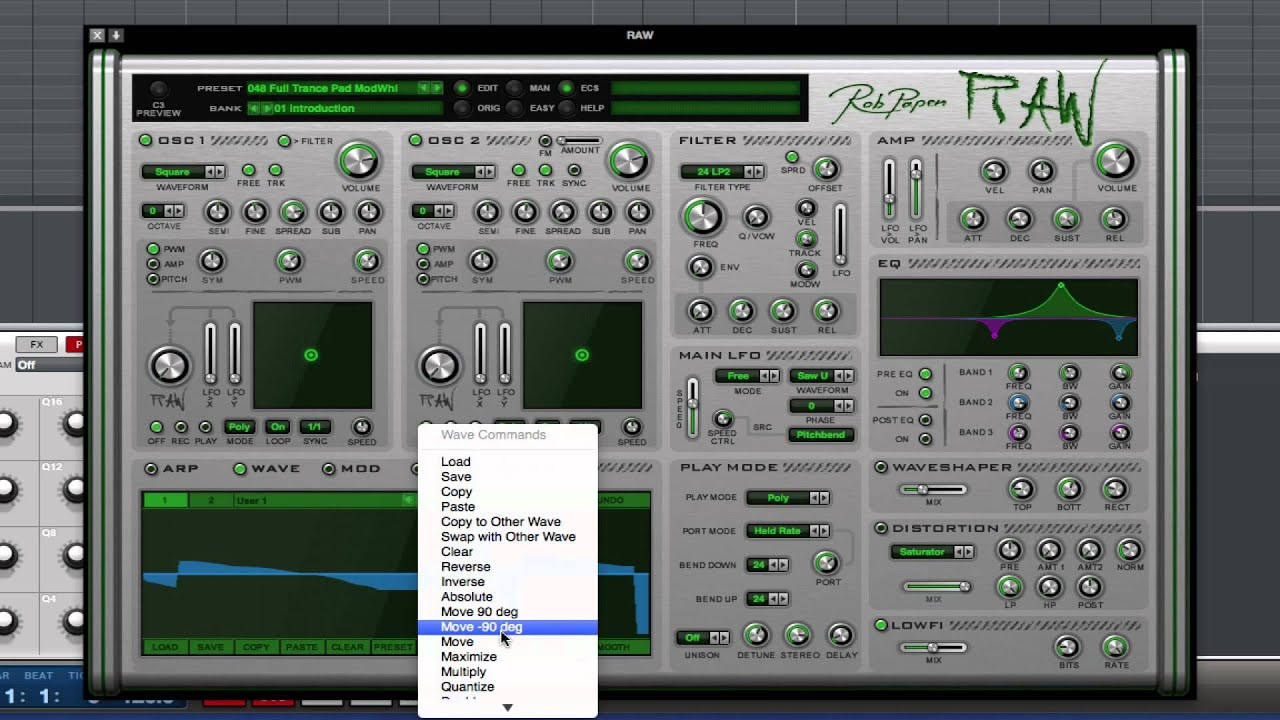1280x720 pixels.
Task: Toggle the Distortion power LED
Action: pos(881,528)
